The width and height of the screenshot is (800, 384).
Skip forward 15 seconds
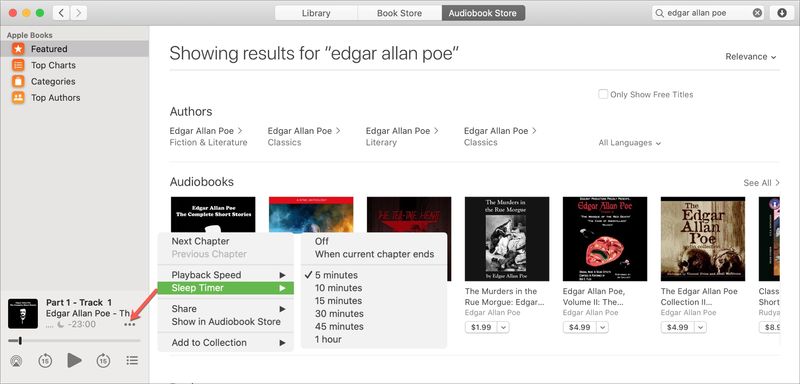point(104,361)
